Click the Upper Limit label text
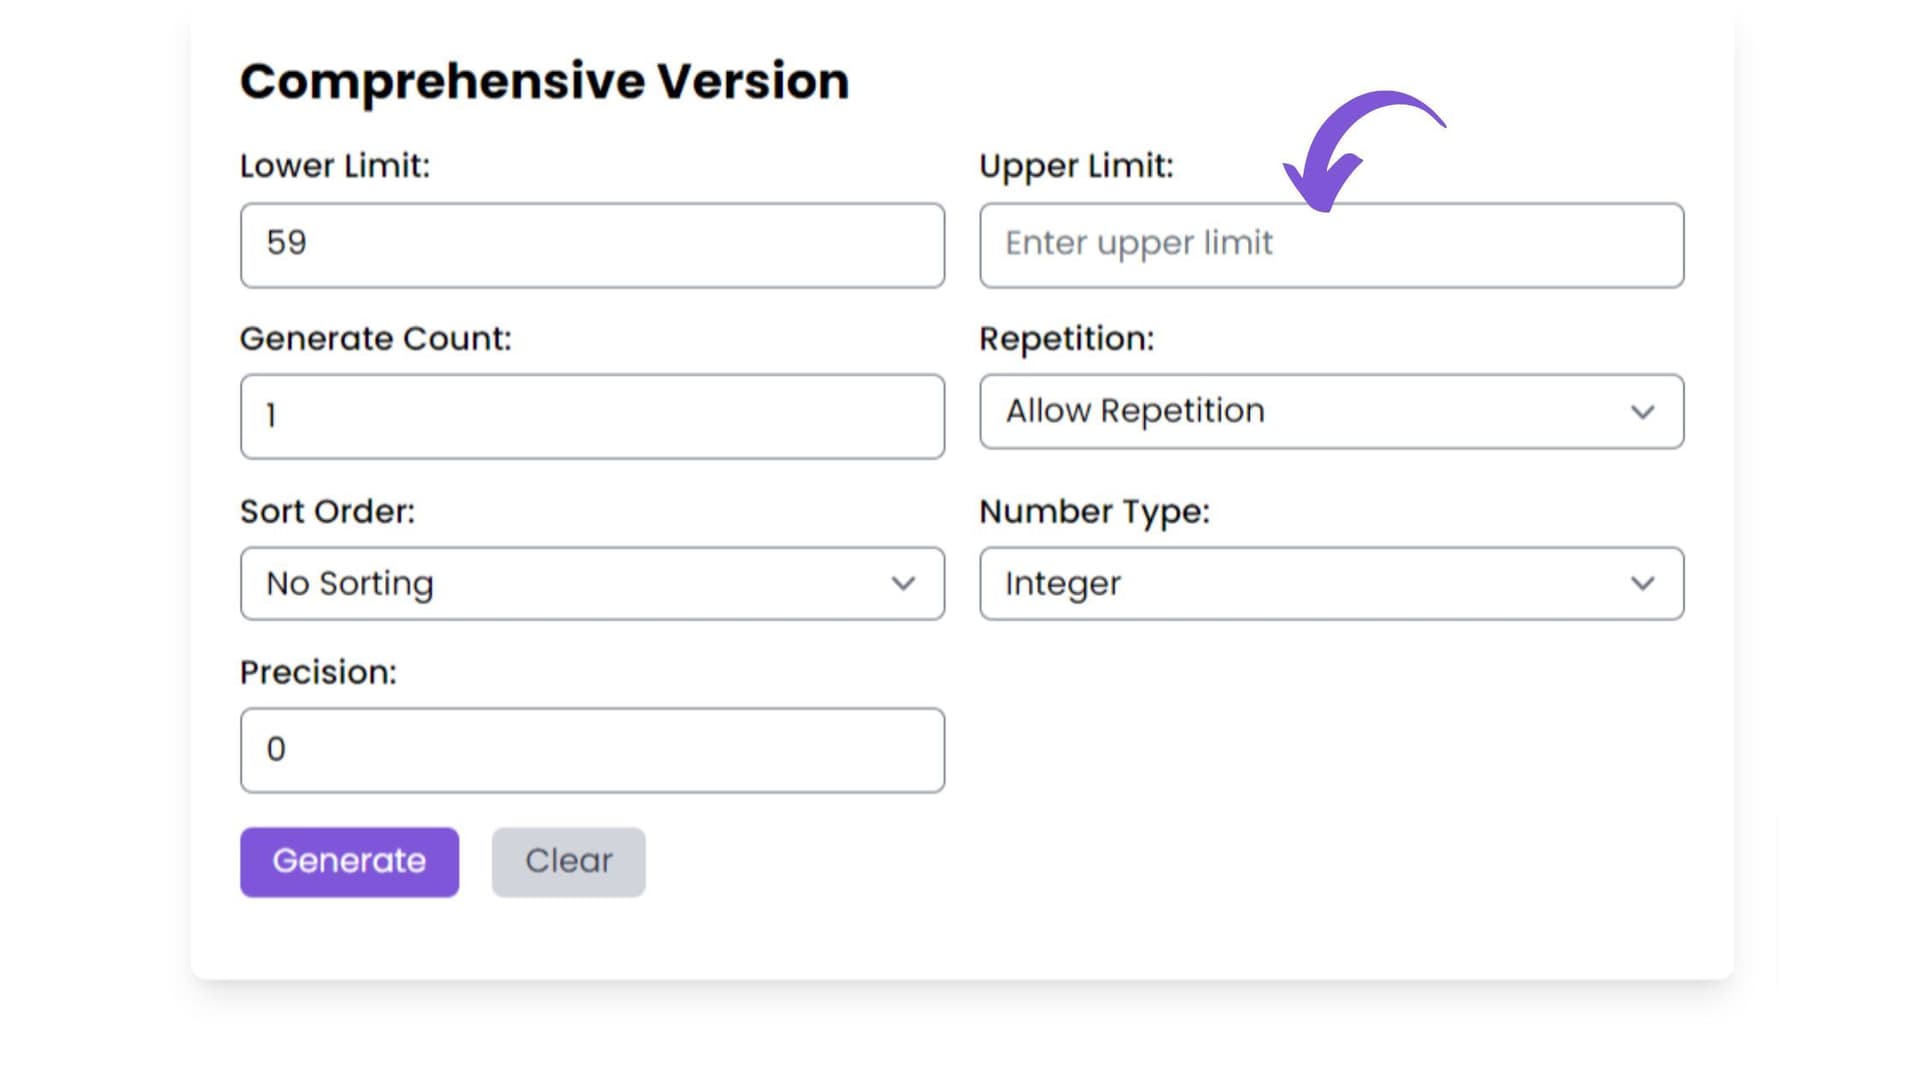This screenshot has width=1920, height=1080. tap(1076, 166)
